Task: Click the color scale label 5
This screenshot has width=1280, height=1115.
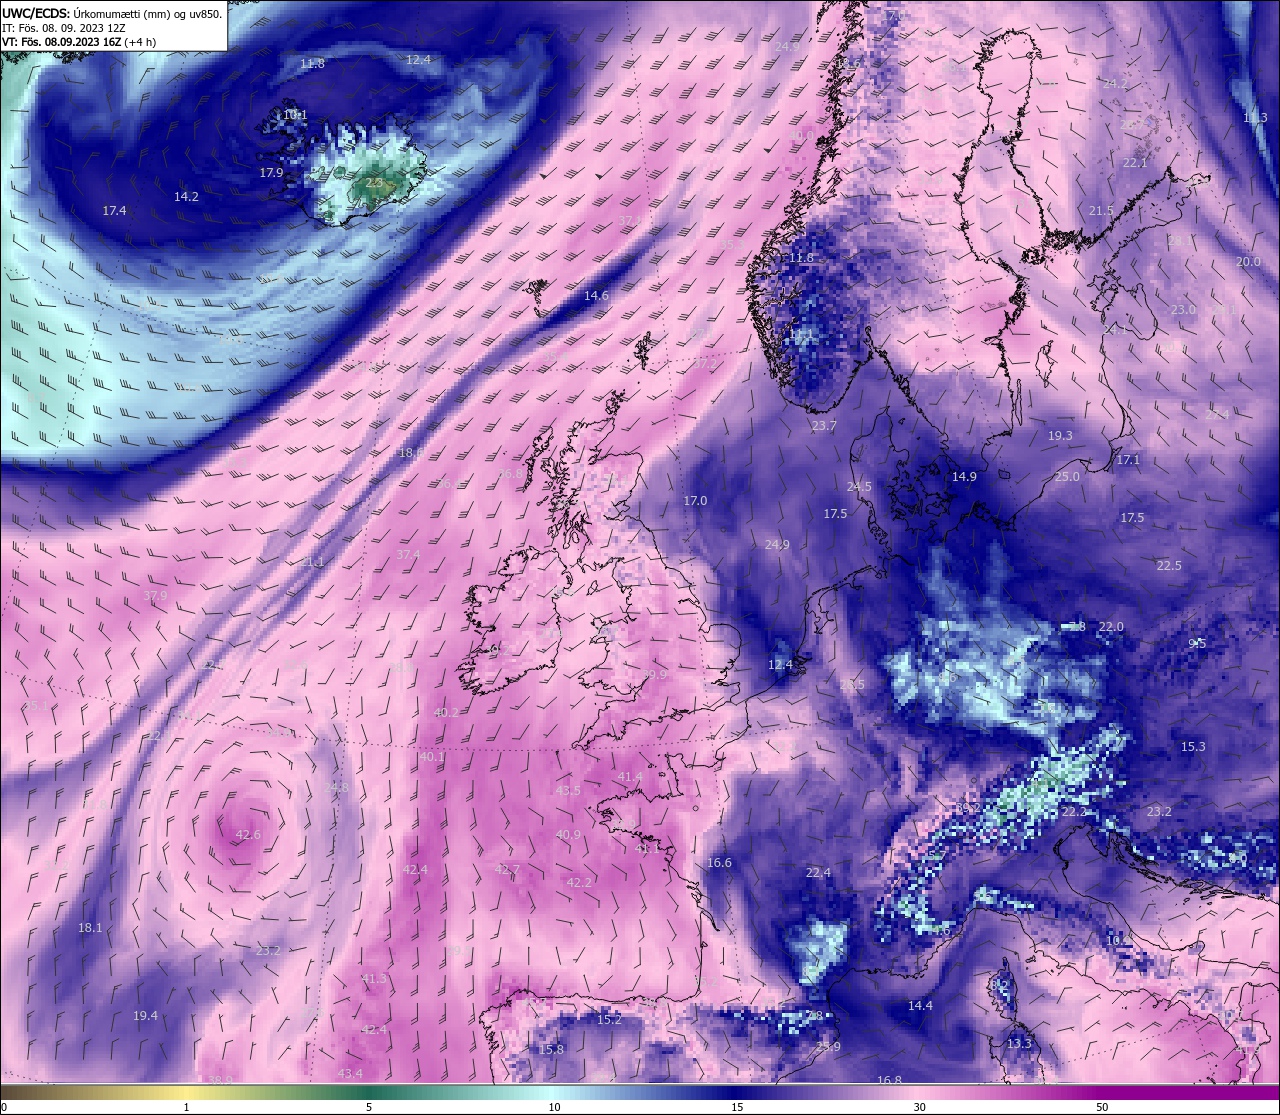Action: pyautogui.click(x=369, y=1107)
